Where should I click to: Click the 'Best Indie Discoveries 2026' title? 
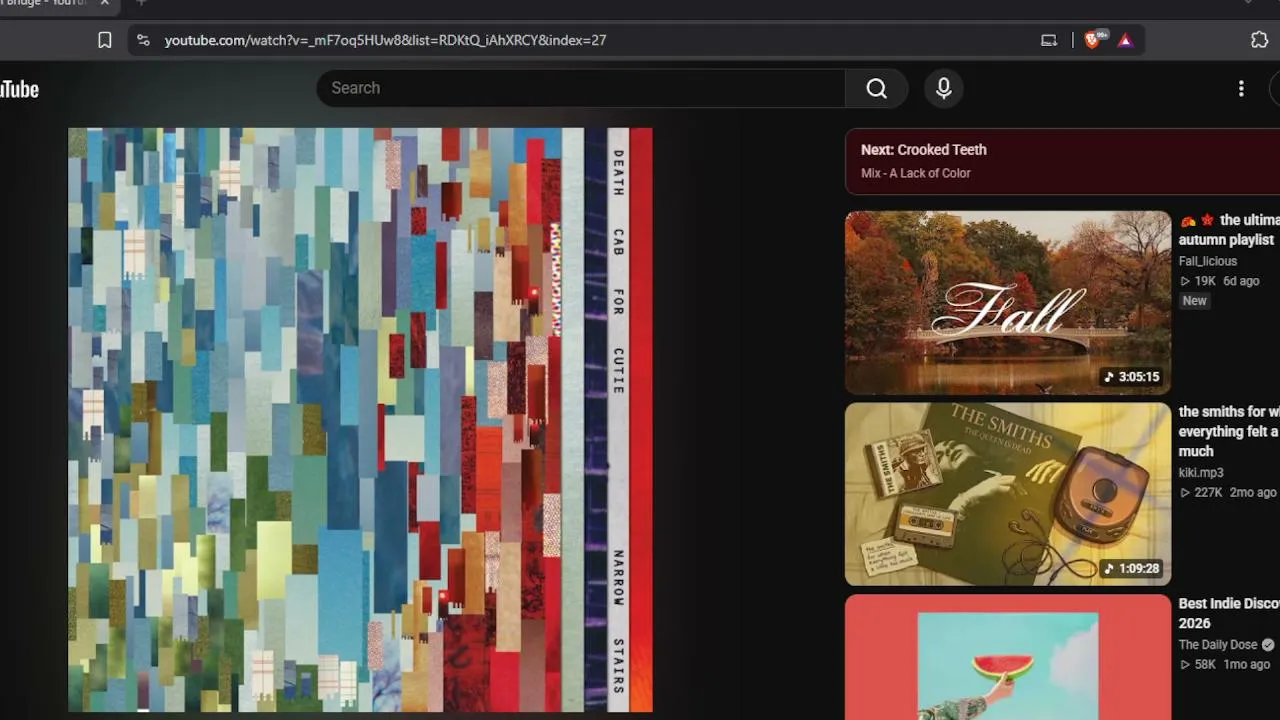tap(1229, 613)
